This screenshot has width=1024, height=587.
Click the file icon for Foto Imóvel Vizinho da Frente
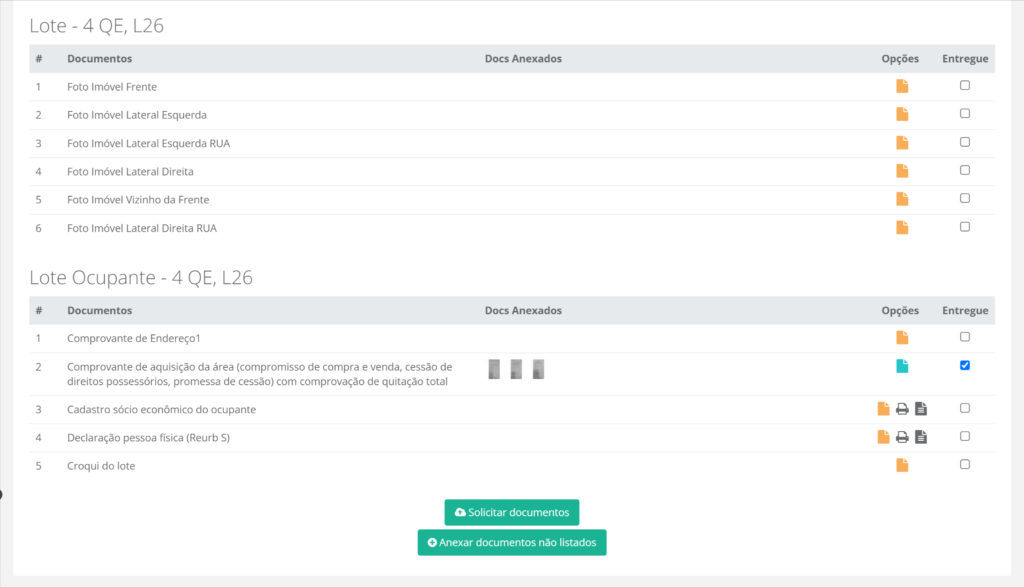point(902,199)
